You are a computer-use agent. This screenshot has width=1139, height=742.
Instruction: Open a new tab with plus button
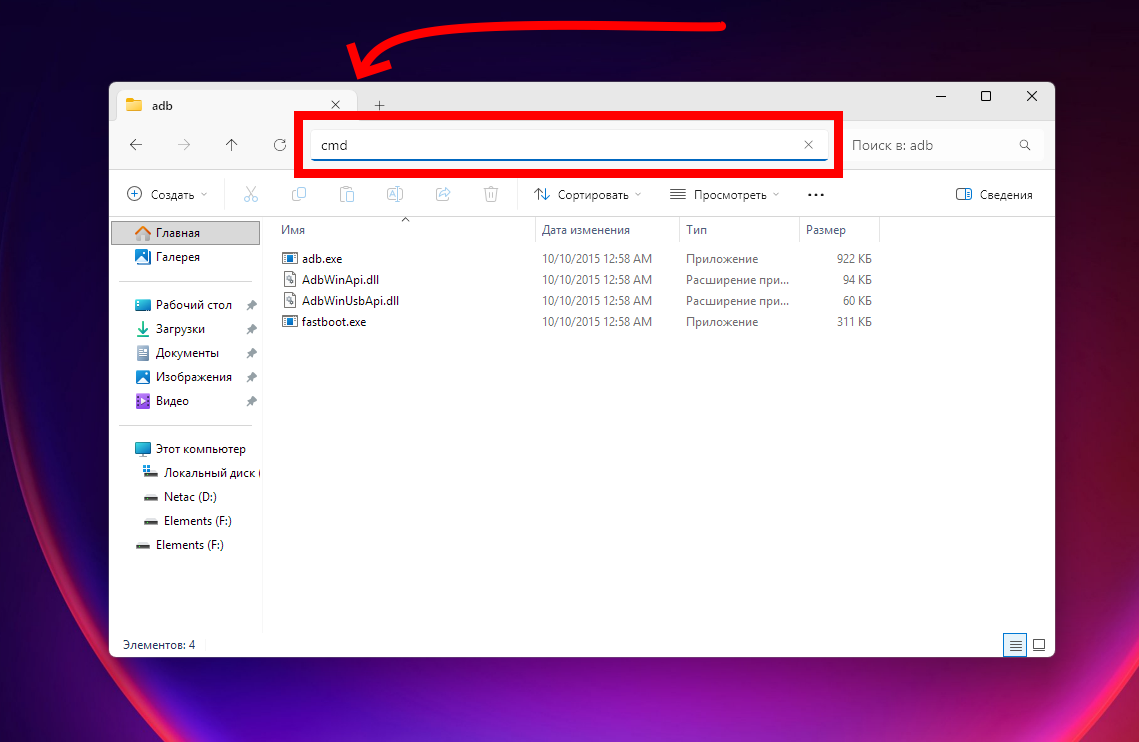pyautogui.click(x=379, y=105)
